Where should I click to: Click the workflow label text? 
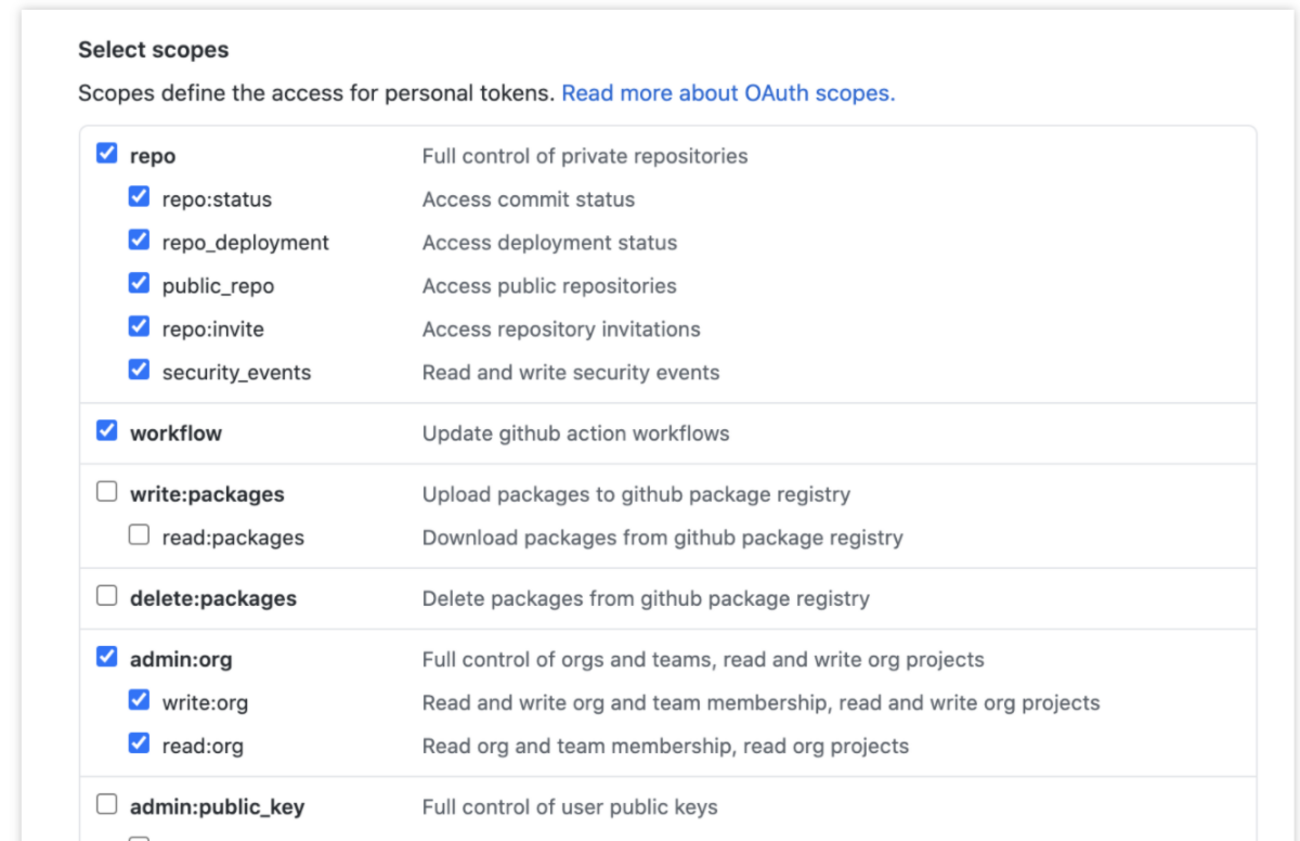pos(176,433)
